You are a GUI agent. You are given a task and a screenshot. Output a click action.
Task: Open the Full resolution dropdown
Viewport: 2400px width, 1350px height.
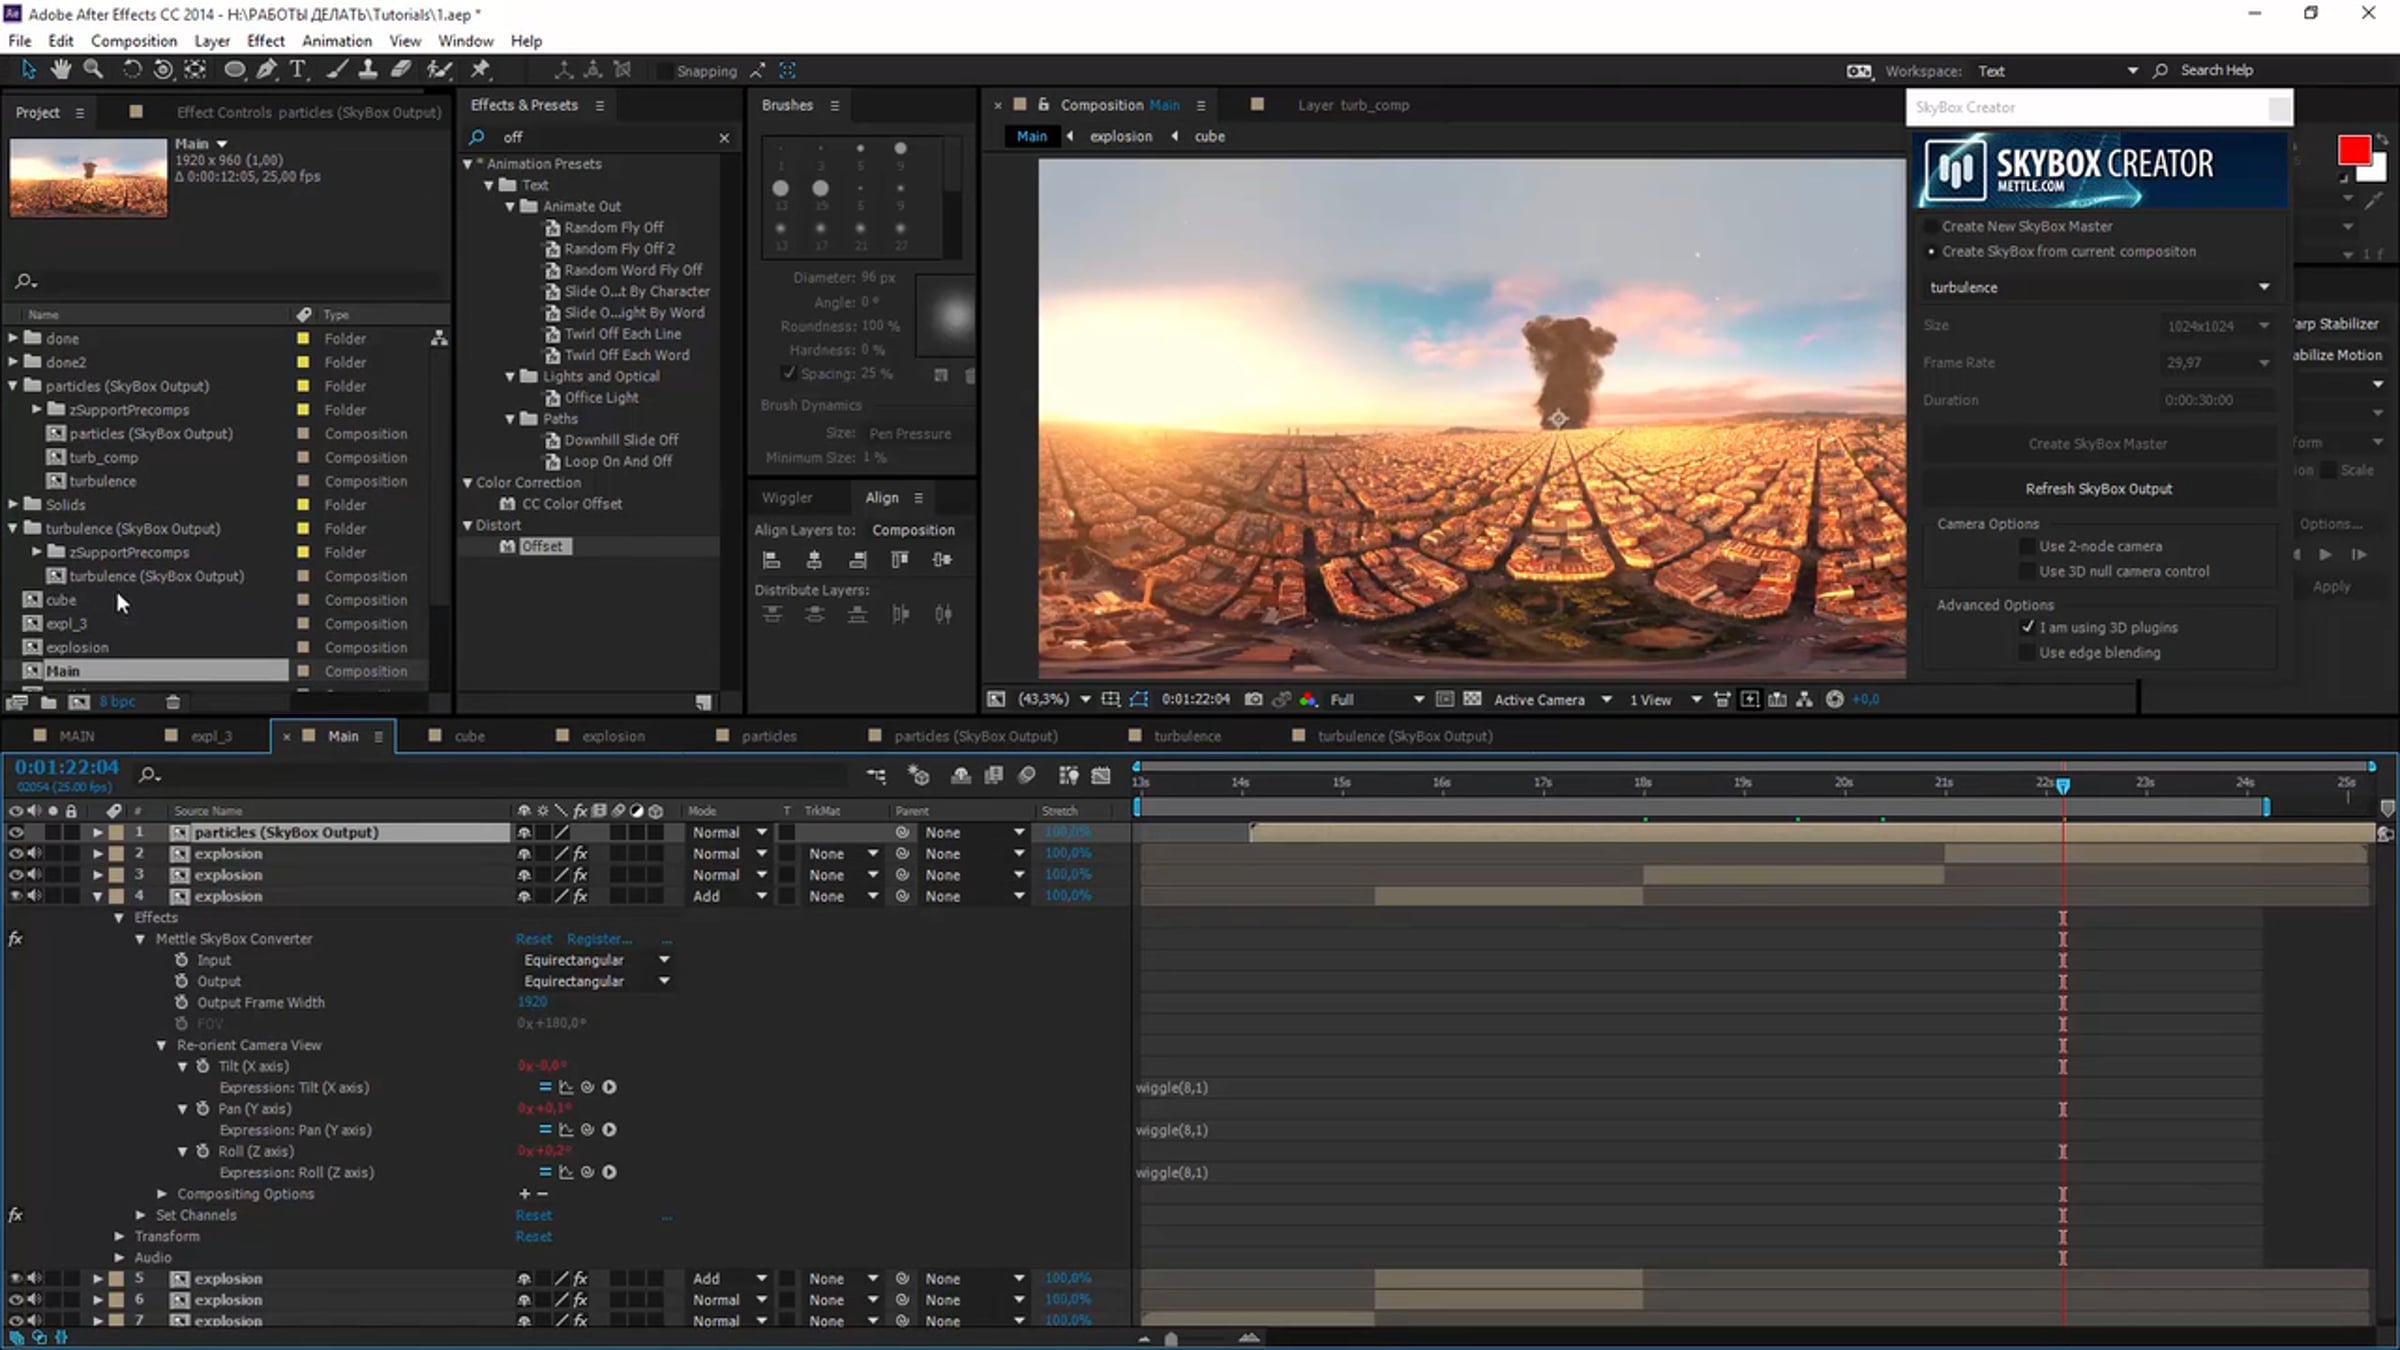point(1376,700)
